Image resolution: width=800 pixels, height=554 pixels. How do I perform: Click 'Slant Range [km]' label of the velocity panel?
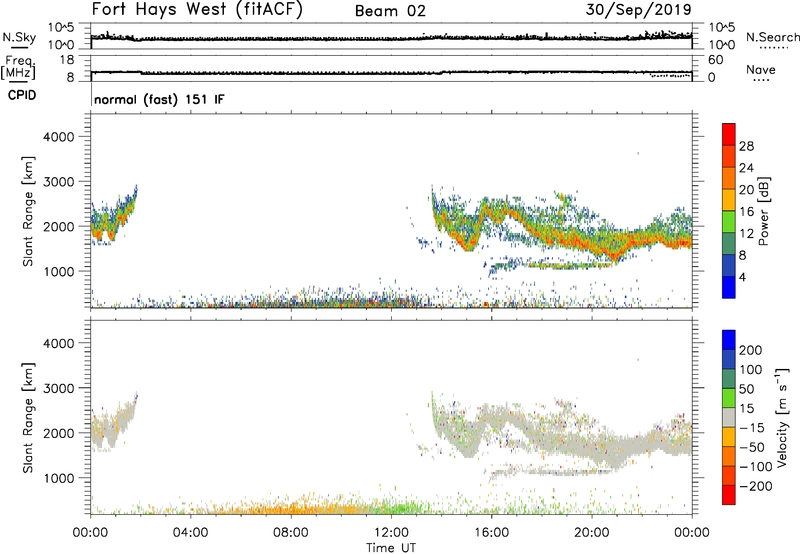click(x=28, y=418)
